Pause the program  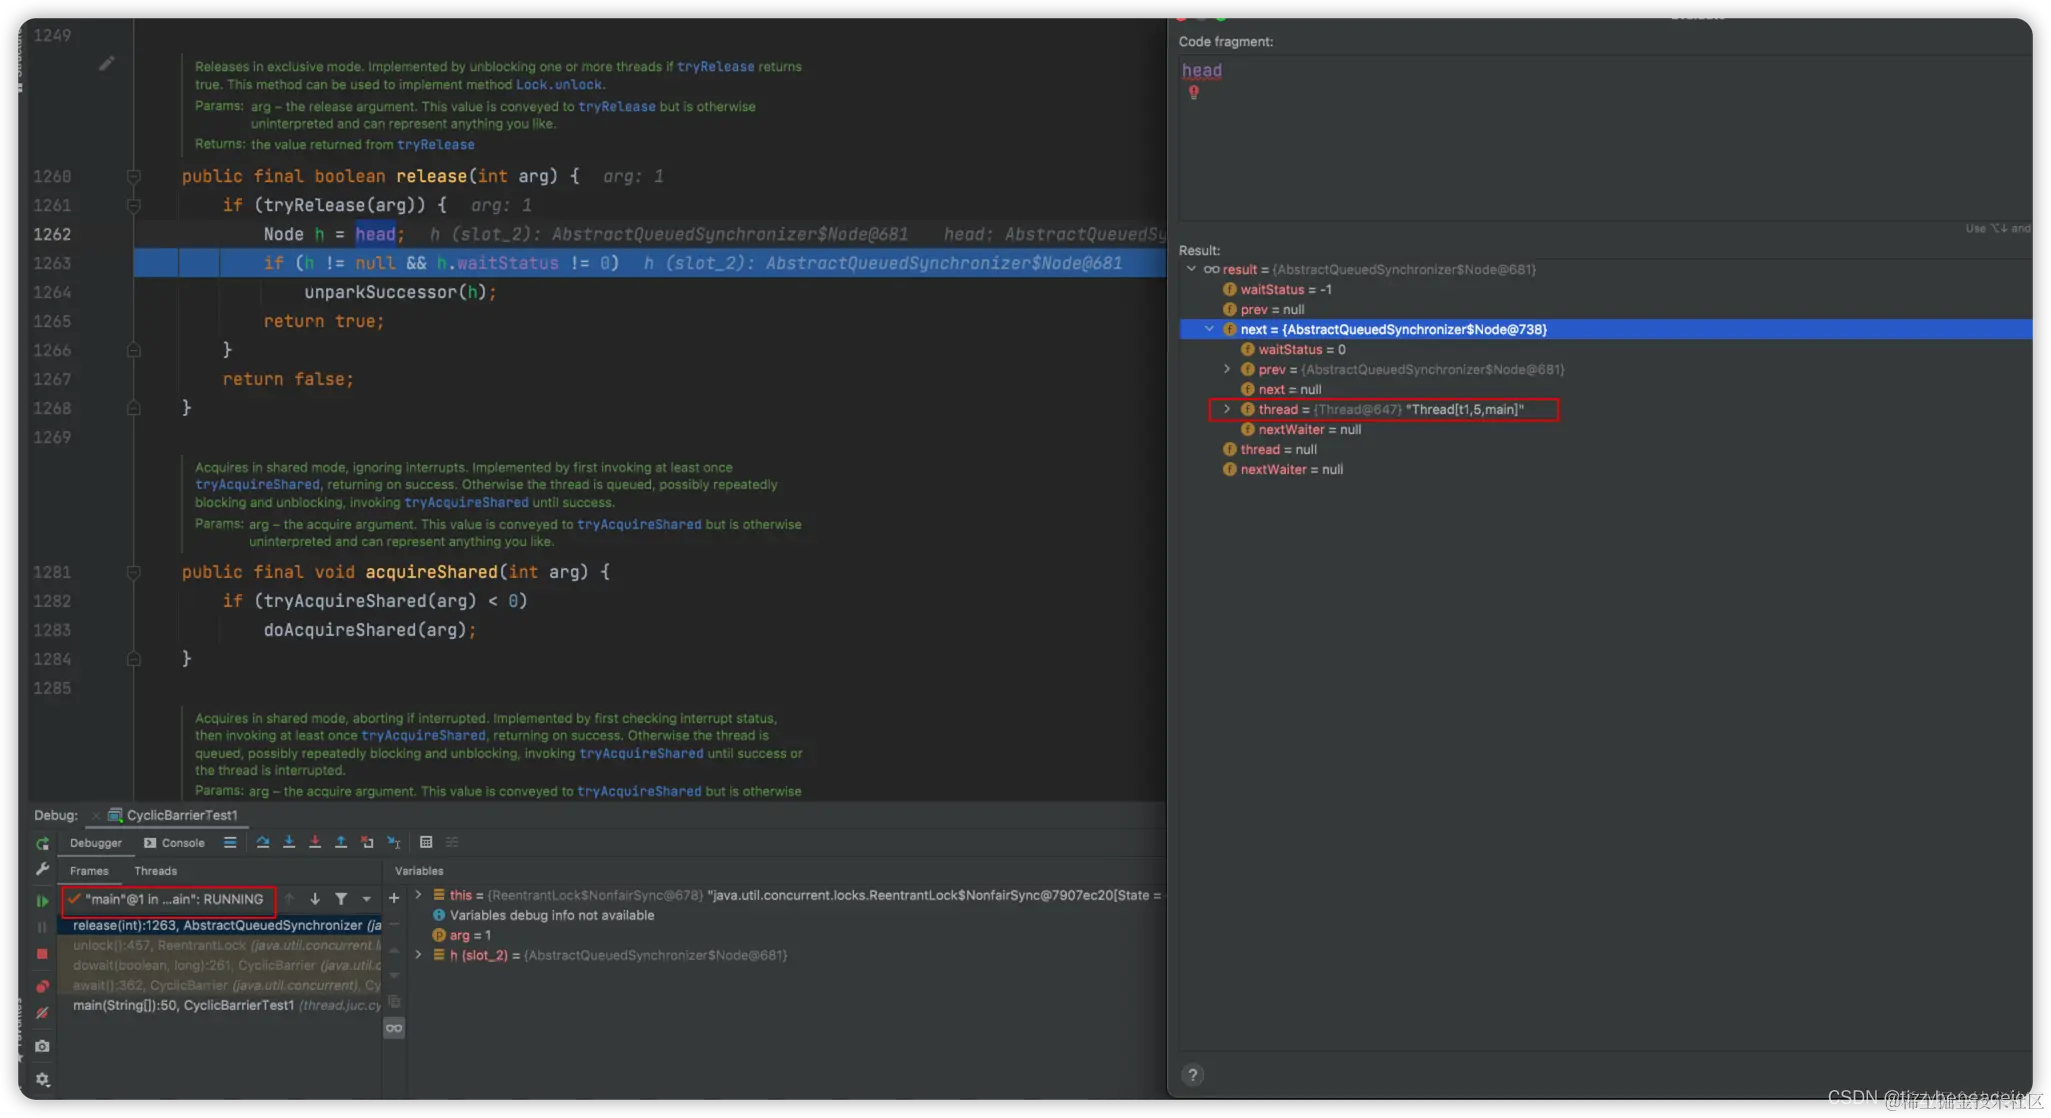(x=42, y=928)
